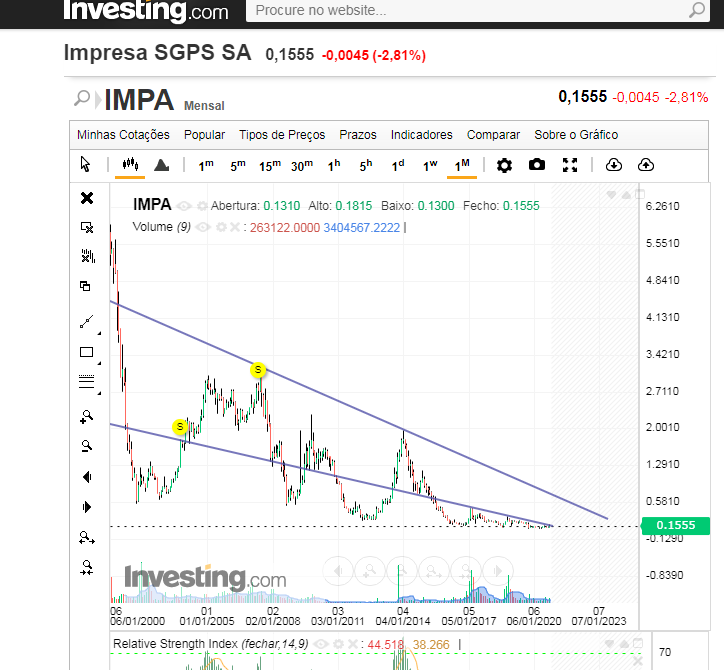Set timeframe to 15m
This screenshot has height=670, width=724.
[270, 165]
